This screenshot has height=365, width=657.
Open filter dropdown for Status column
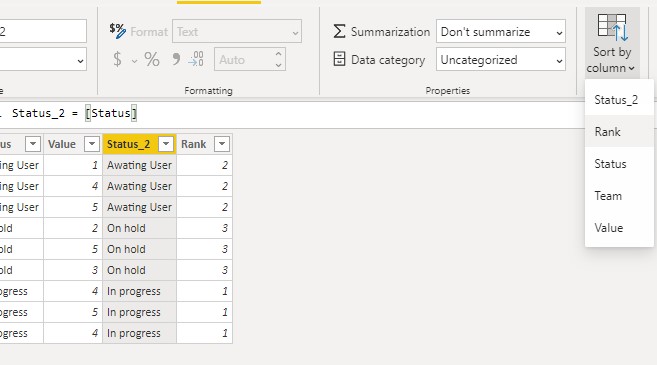point(33,144)
